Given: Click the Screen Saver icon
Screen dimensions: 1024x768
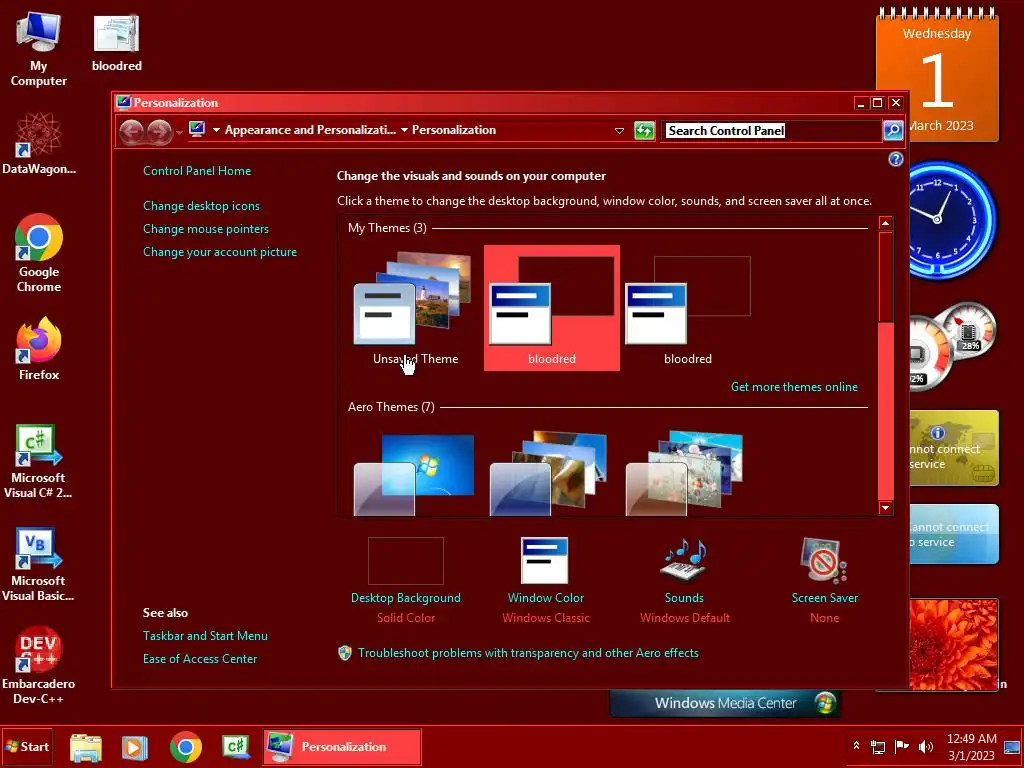Looking at the screenshot, I should point(824,560).
